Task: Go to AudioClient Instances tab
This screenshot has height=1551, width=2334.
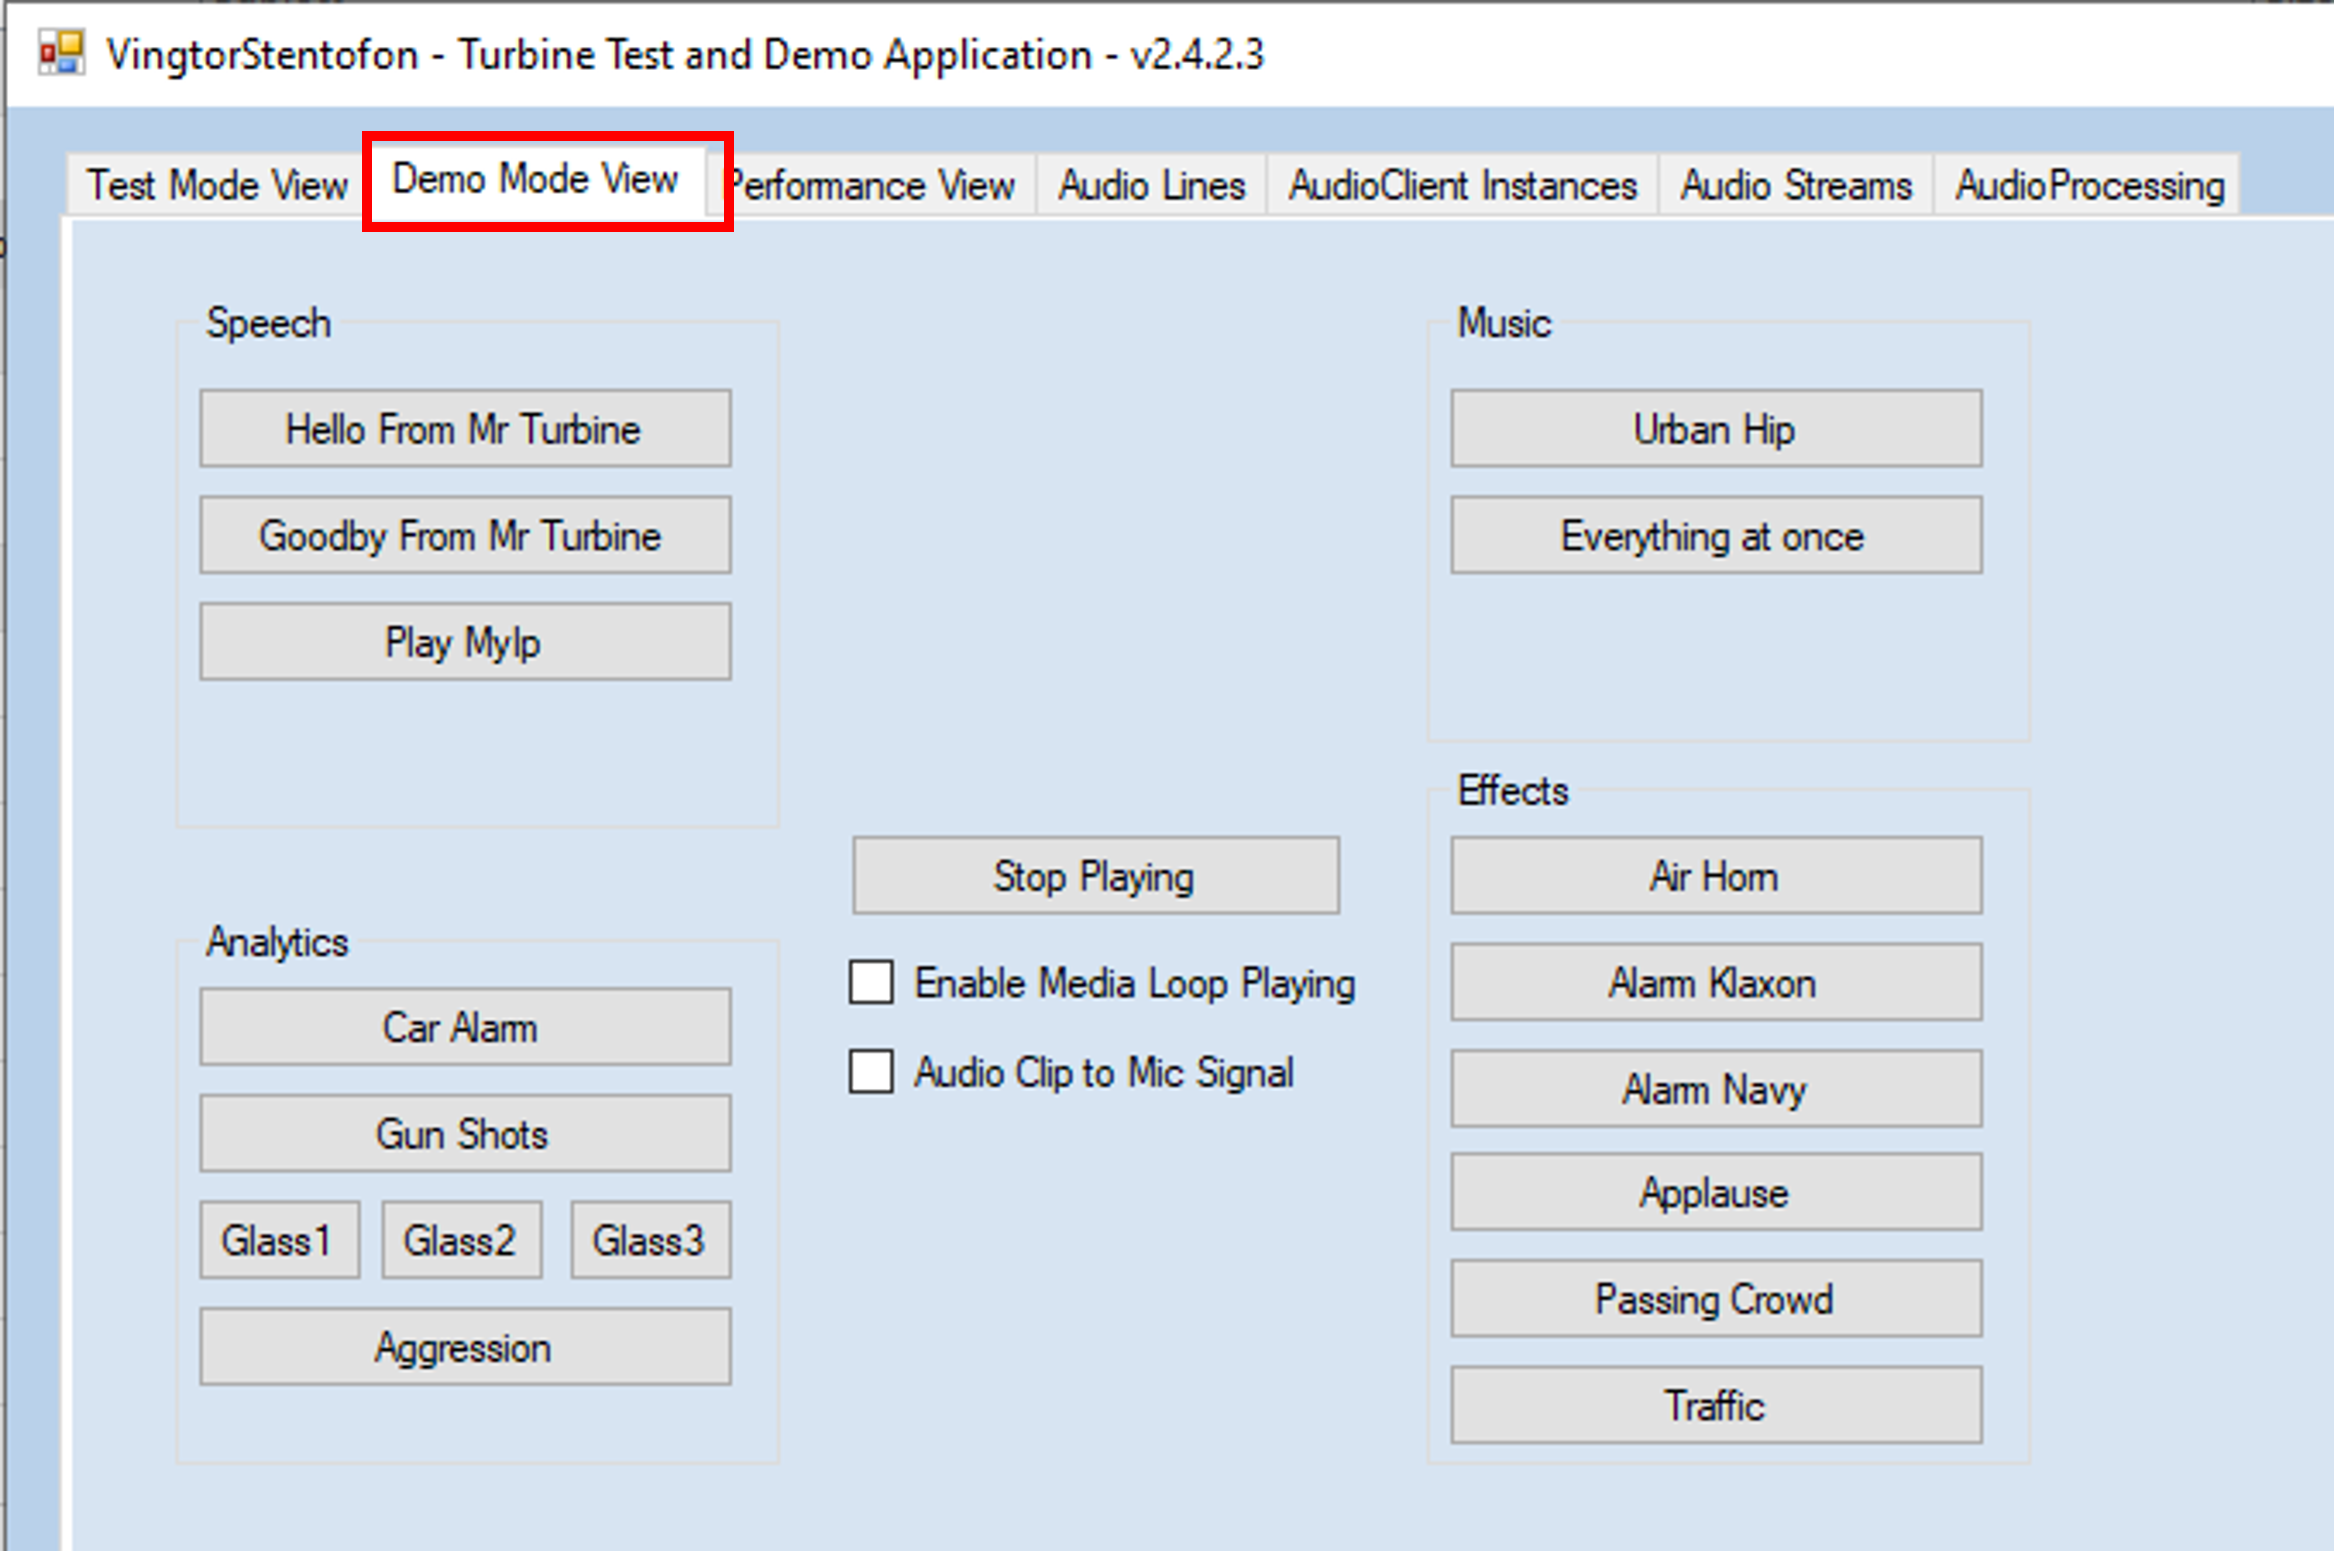Action: (1462, 185)
